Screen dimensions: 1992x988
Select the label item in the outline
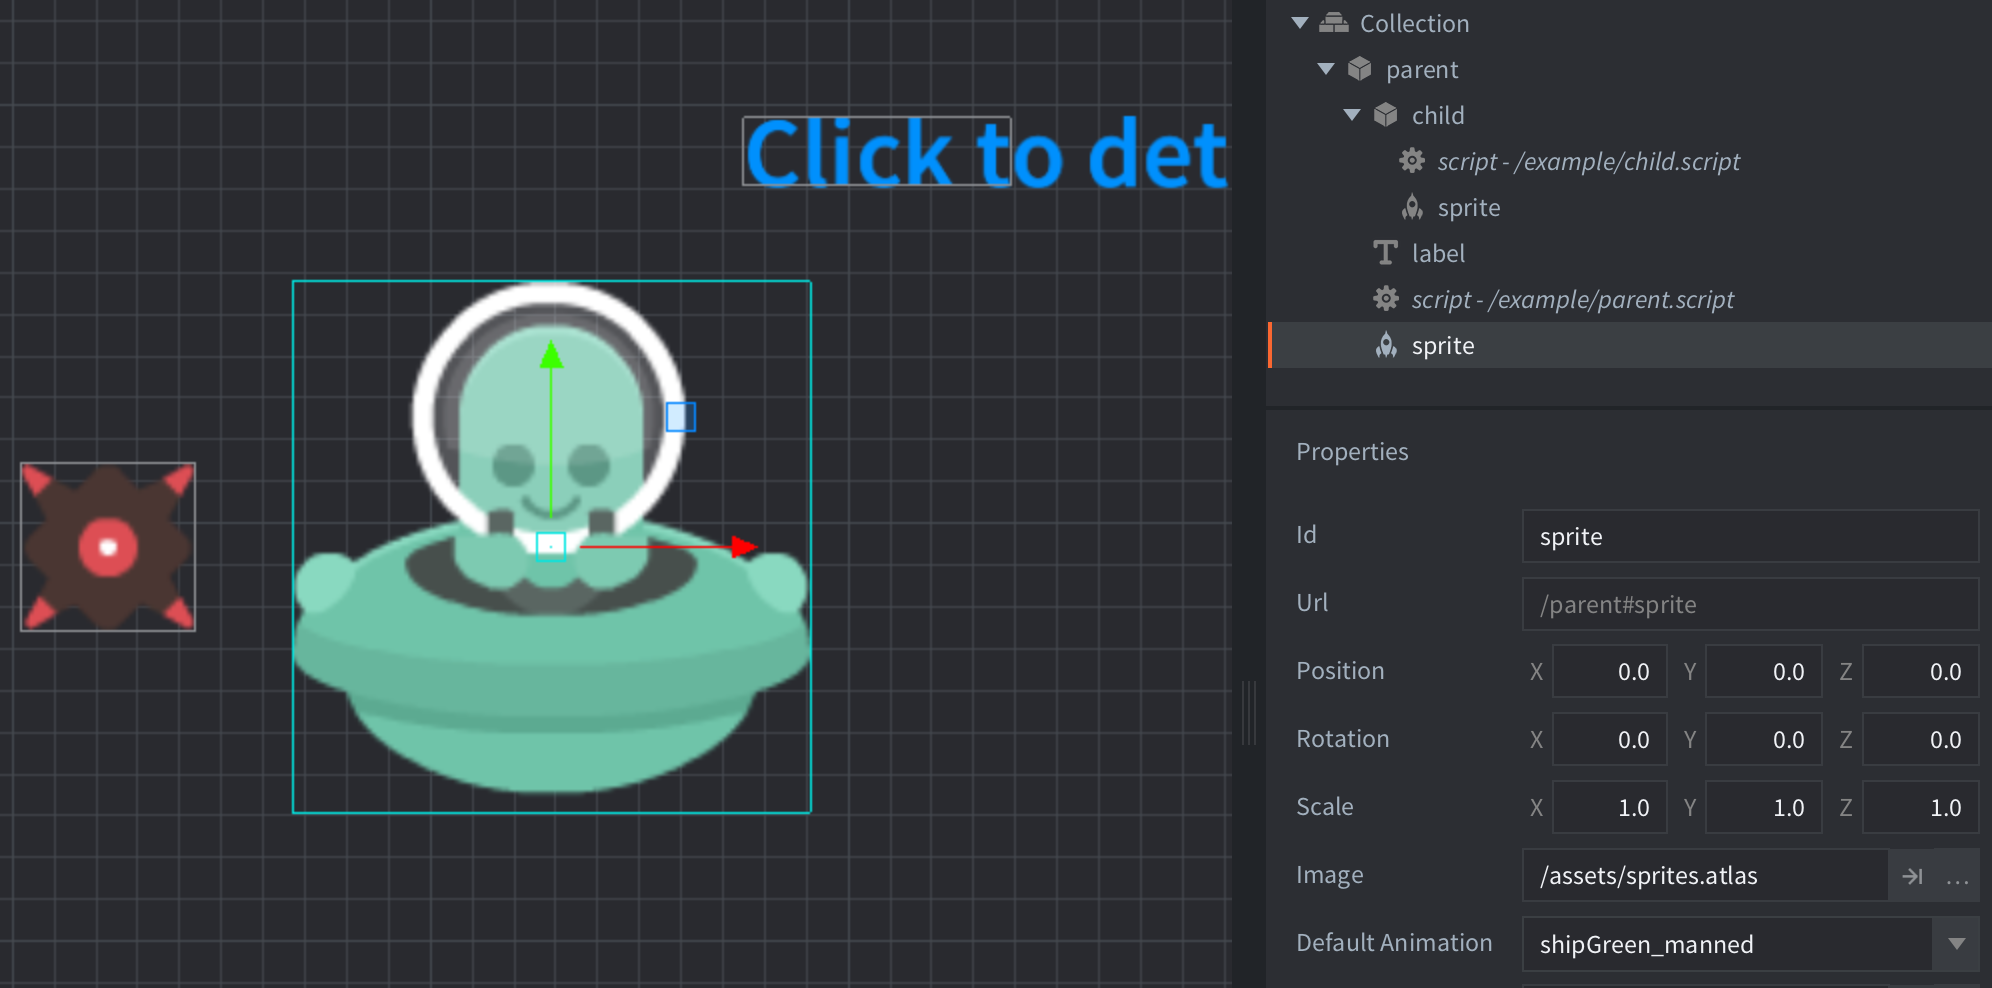1438,253
